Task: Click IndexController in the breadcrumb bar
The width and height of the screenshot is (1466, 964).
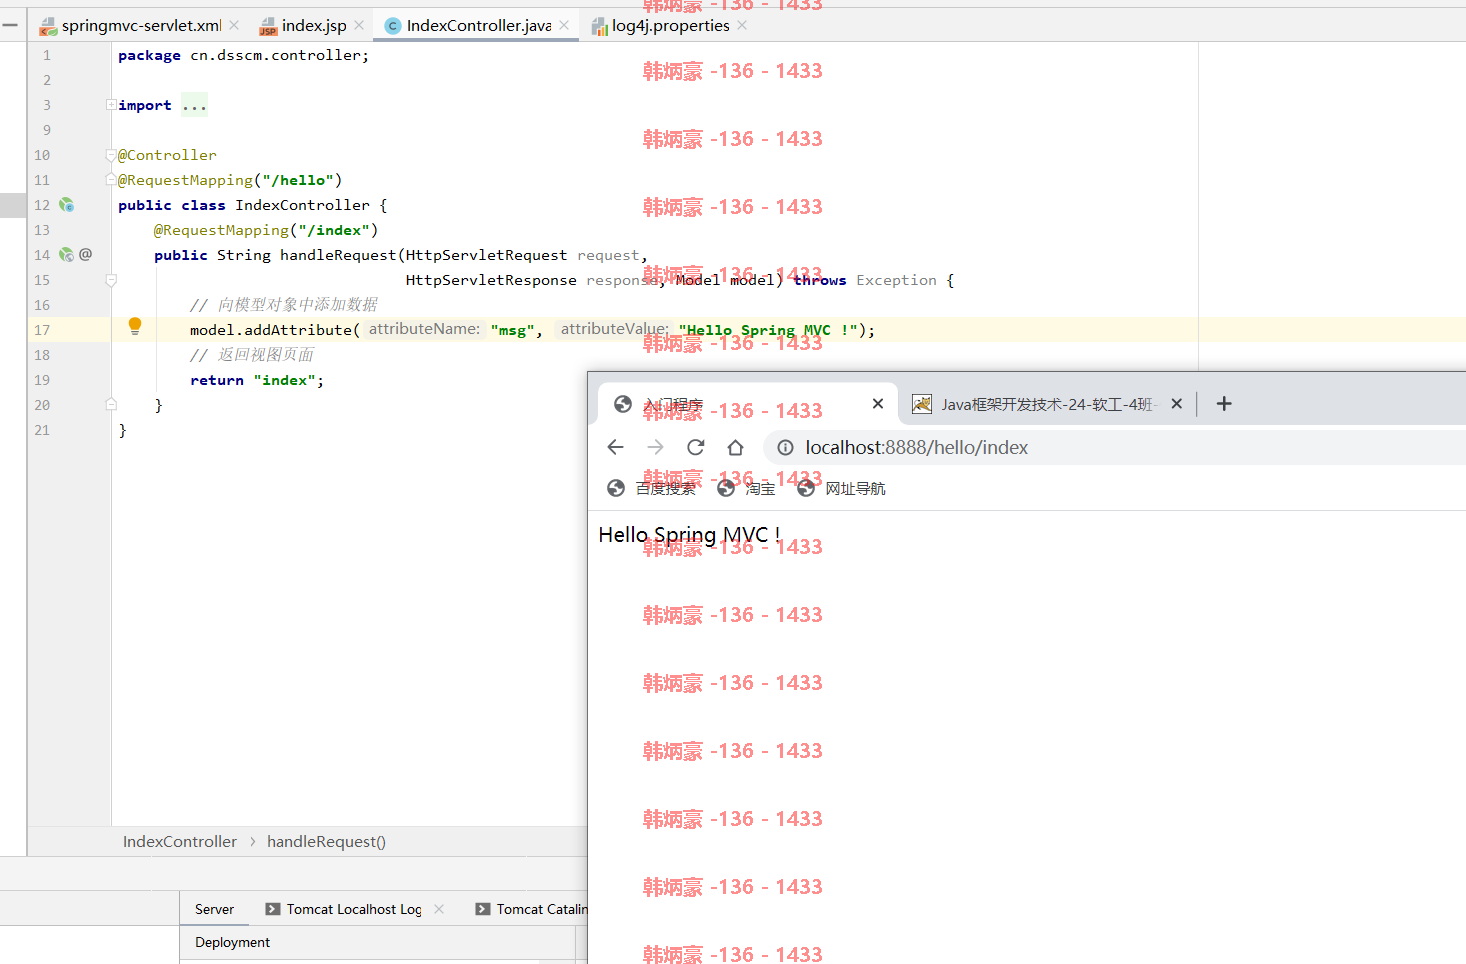Action: pyautogui.click(x=180, y=842)
